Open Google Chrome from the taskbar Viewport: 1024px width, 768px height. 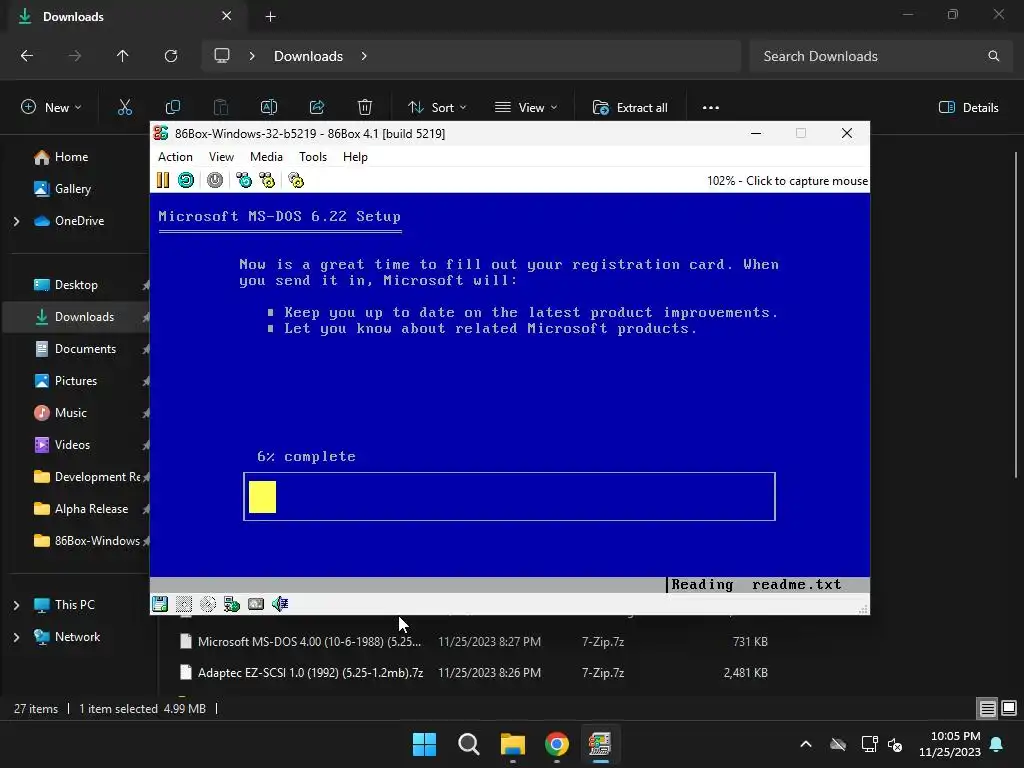(x=557, y=744)
